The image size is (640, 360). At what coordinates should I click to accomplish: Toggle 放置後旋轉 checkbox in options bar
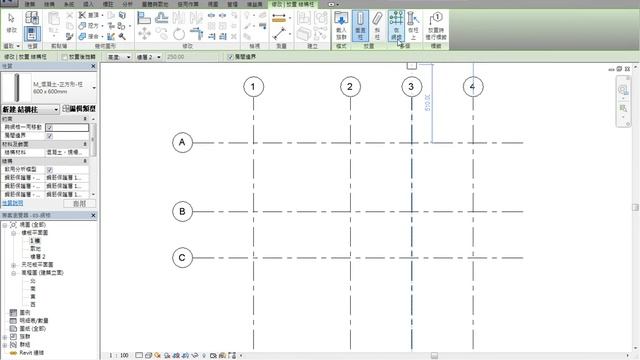click(64, 57)
